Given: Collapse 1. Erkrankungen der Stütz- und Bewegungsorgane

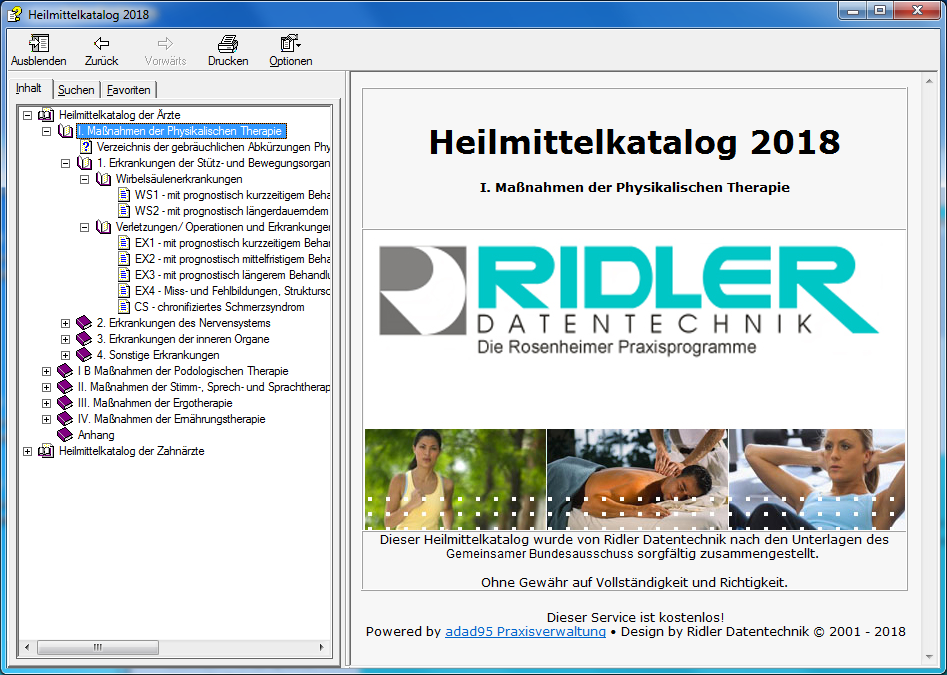Looking at the screenshot, I should 66,163.
